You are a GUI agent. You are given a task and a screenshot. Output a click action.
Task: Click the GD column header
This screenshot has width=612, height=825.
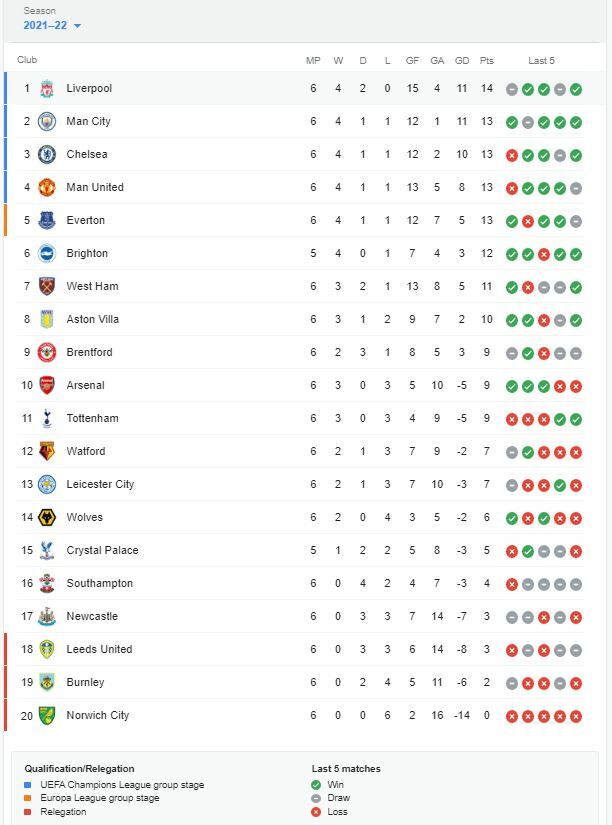click(x=462, y=61)
